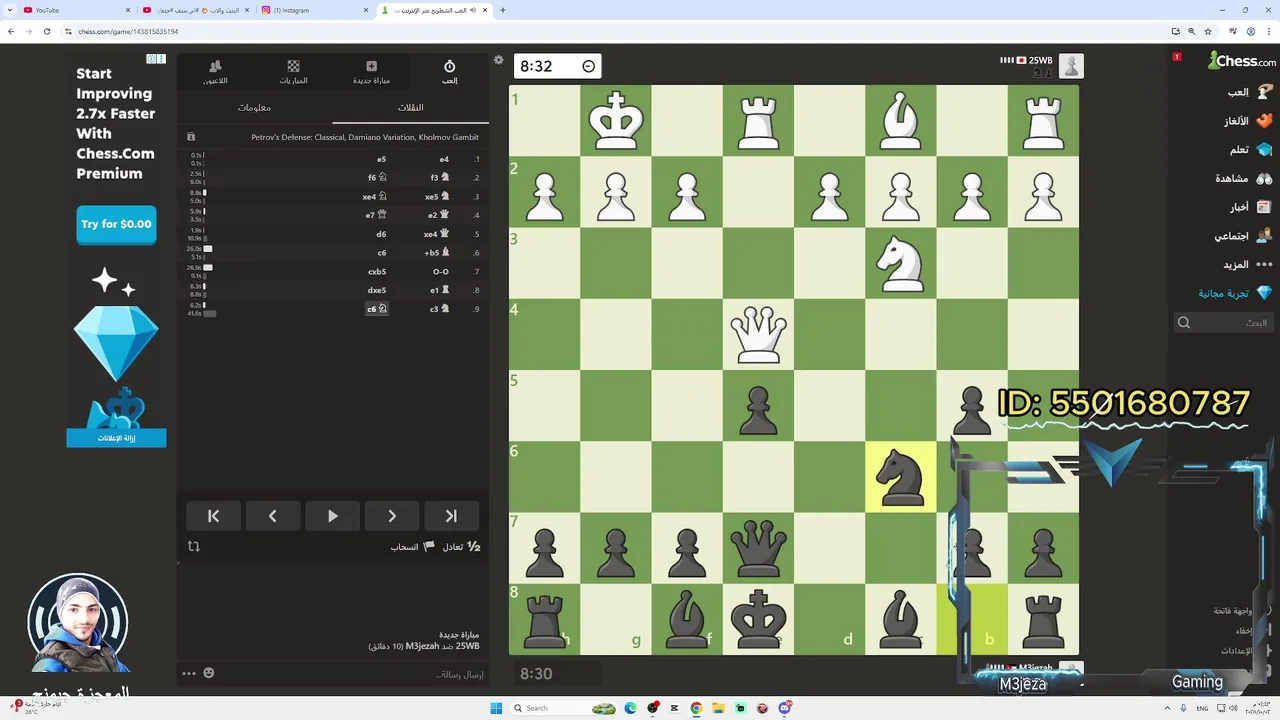Click remove ads (إزالة الإعلانات) button

click(x=116, y=438)
